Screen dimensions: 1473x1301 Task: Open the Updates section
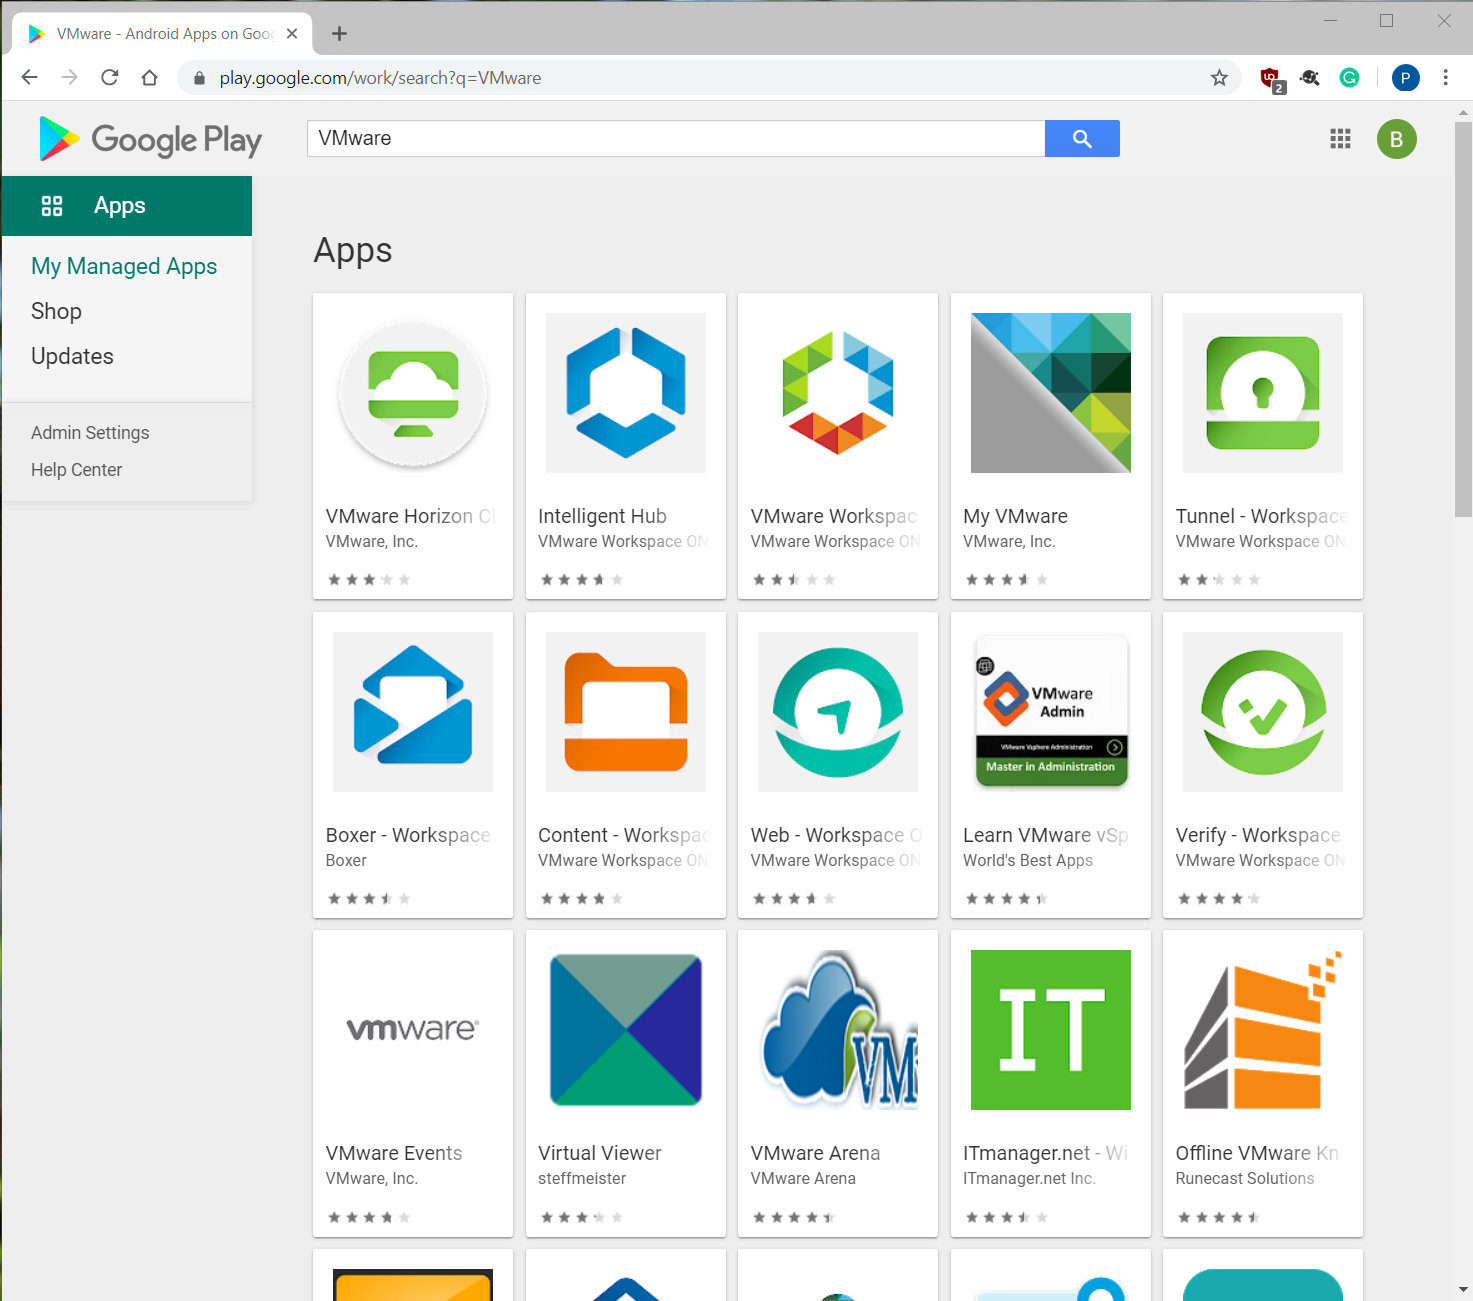point(72,356)
